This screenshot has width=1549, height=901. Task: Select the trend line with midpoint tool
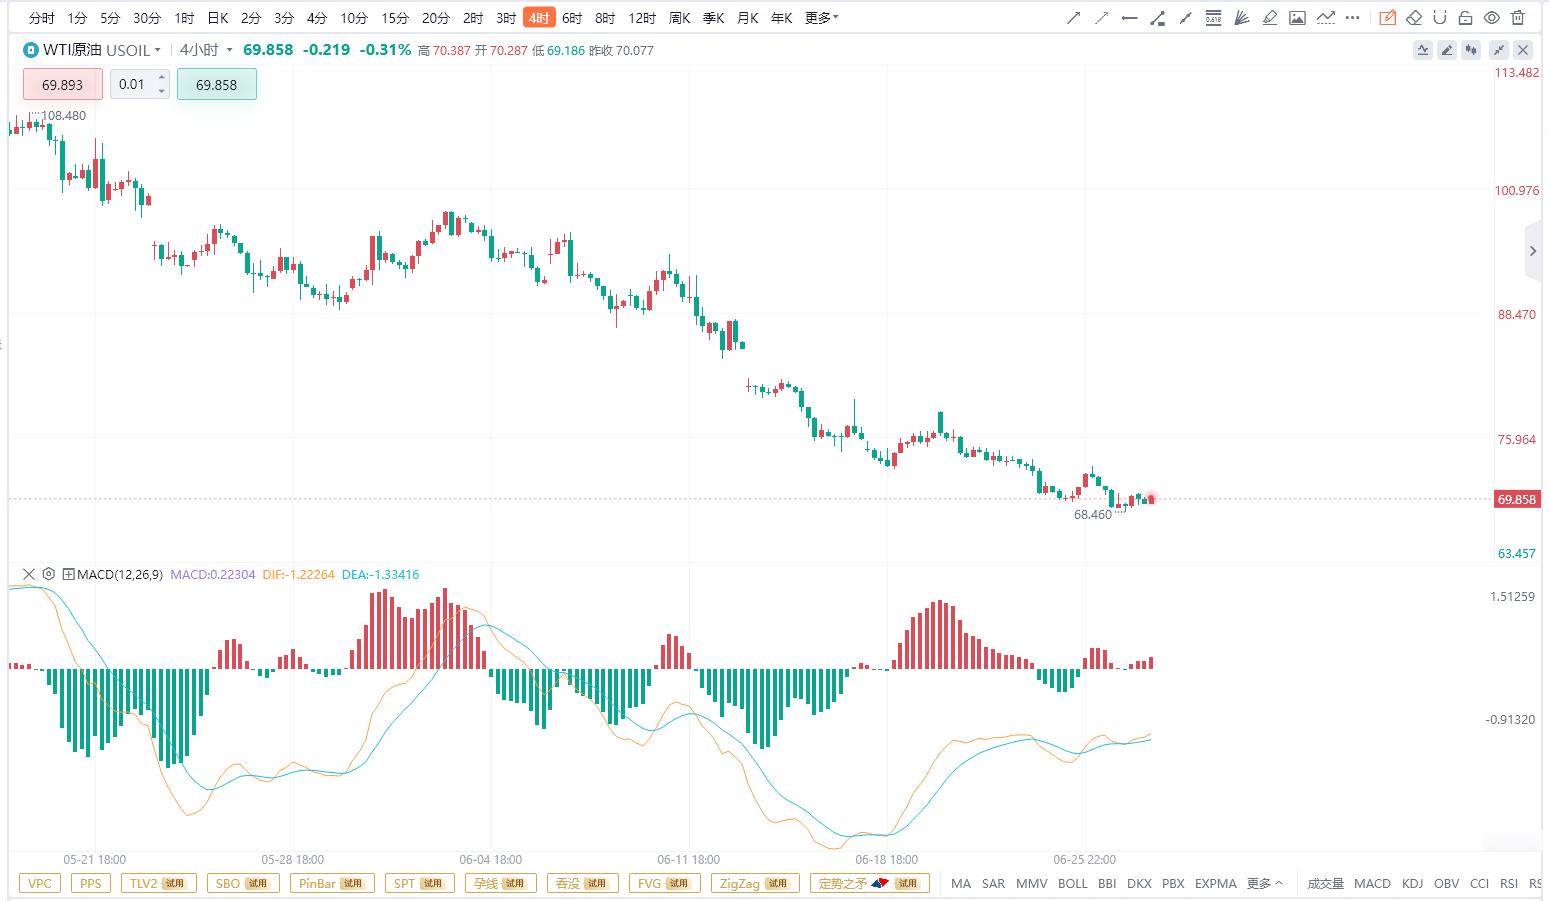click(x=1185, y=18)
